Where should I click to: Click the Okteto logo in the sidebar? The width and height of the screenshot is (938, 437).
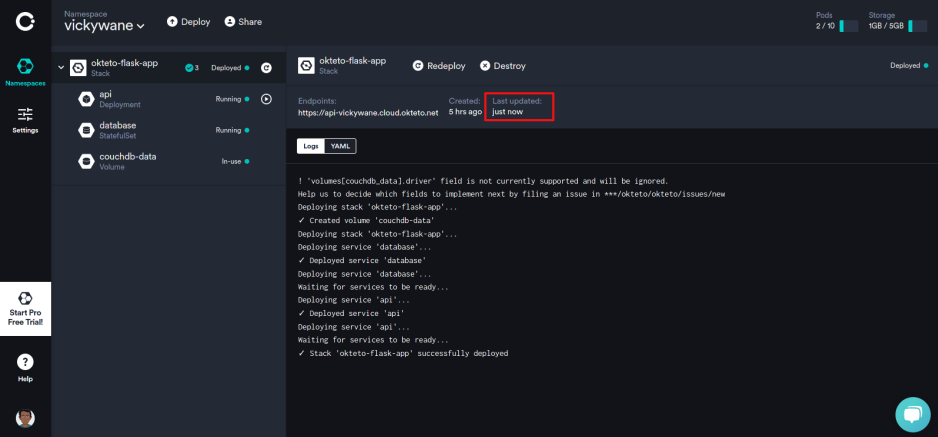click(25, 23)
